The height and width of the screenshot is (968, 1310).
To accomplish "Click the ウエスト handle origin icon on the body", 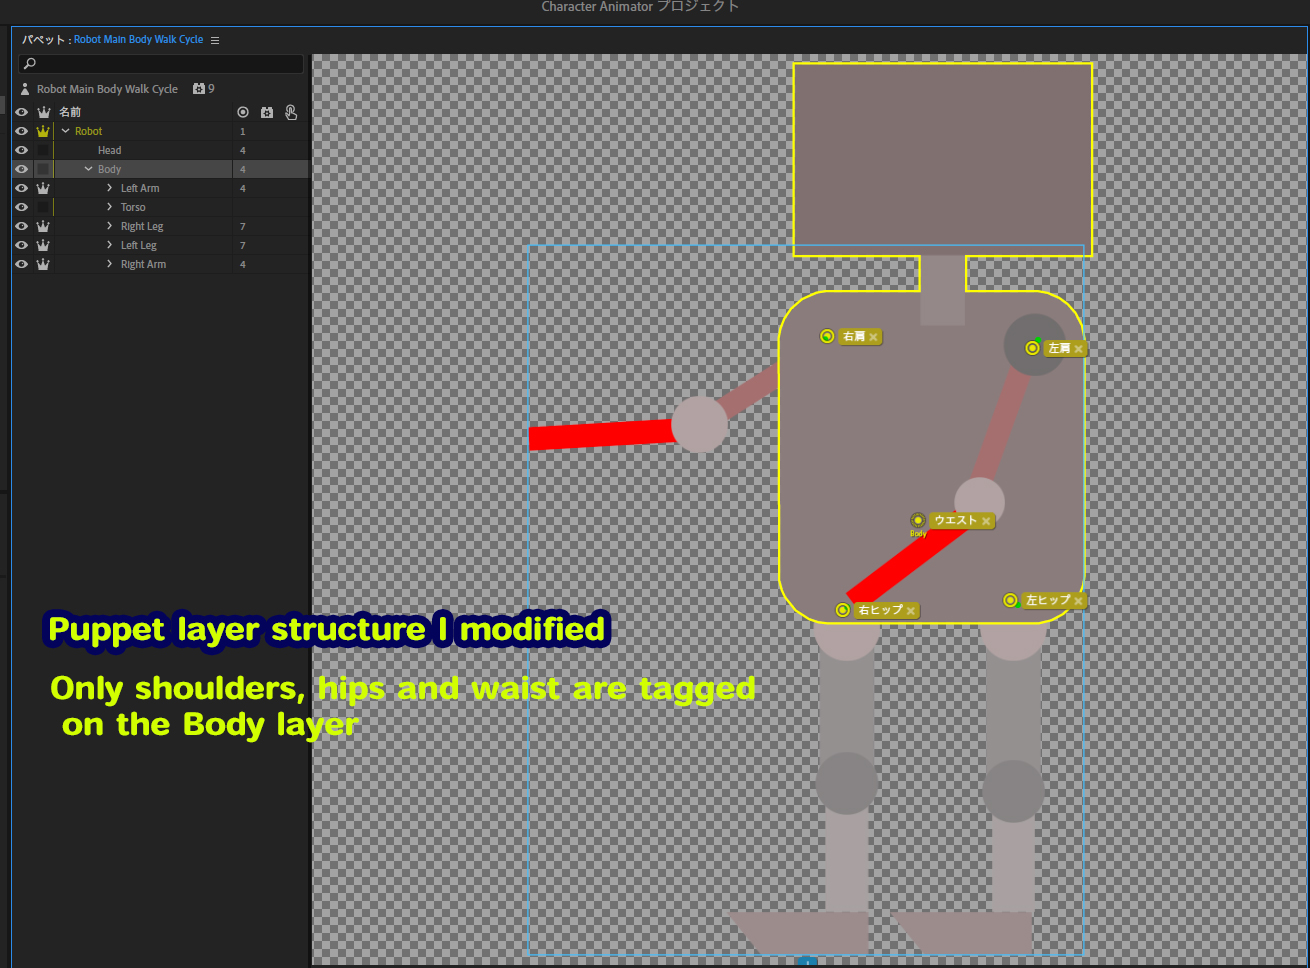I will [x=918, y=520].
